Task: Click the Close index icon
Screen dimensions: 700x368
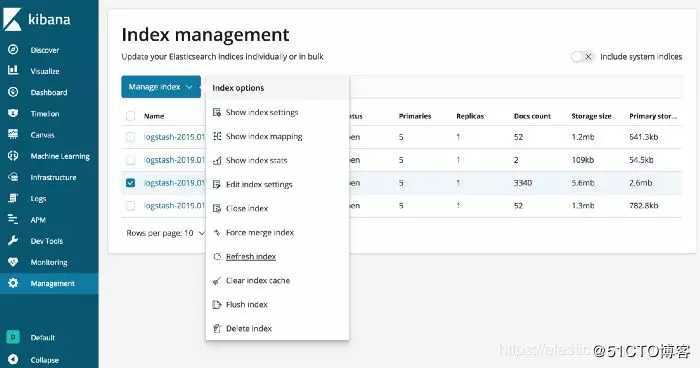Action: [x=217, y=209]
